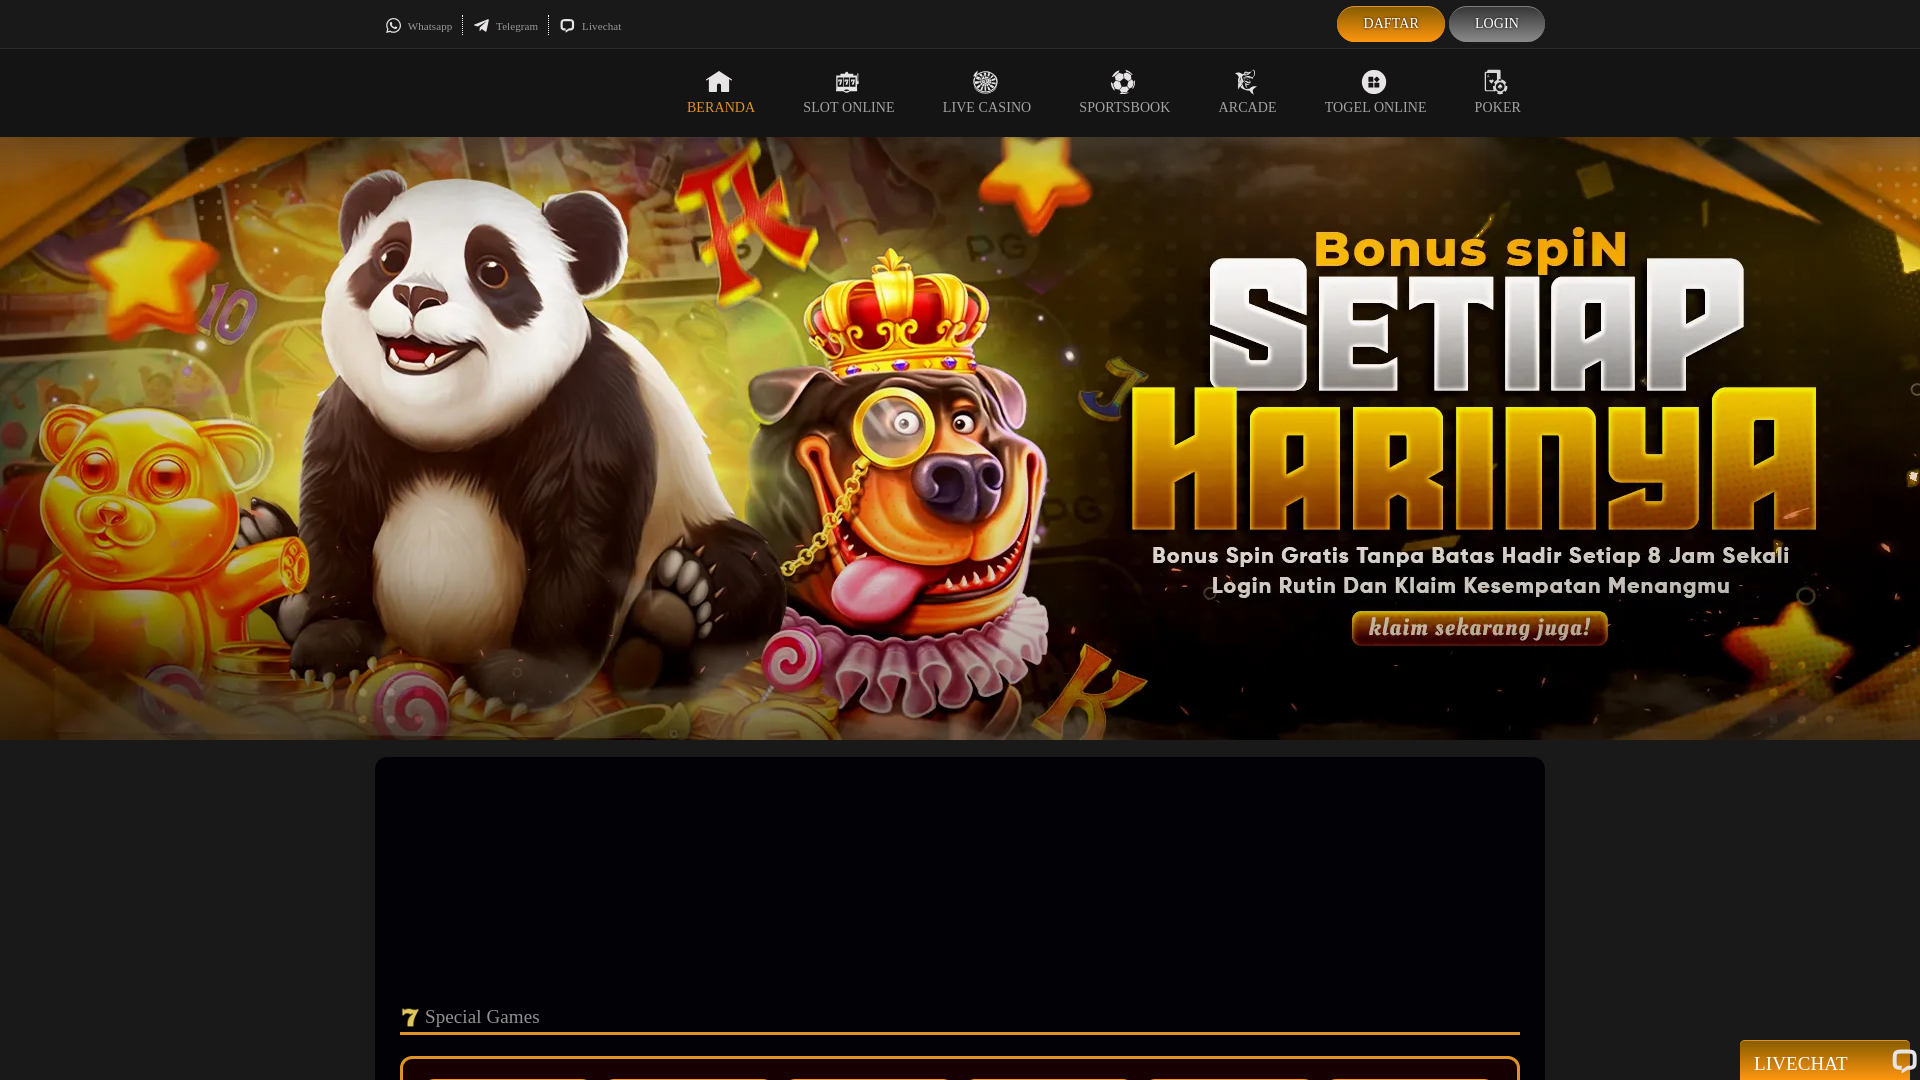
Task: Click the Poker cards icon
Action: tap(1496, 82)
